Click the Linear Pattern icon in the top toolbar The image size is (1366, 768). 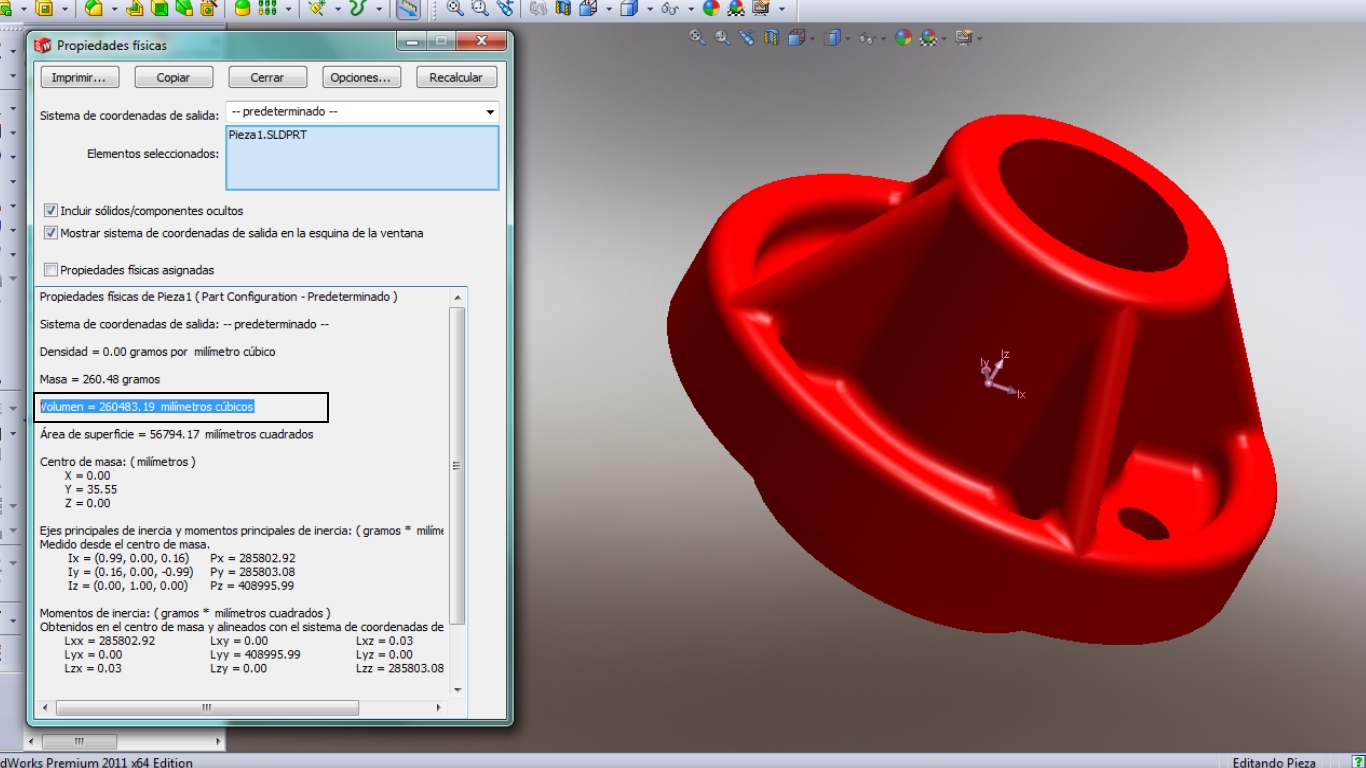click(x=267, y=9)
